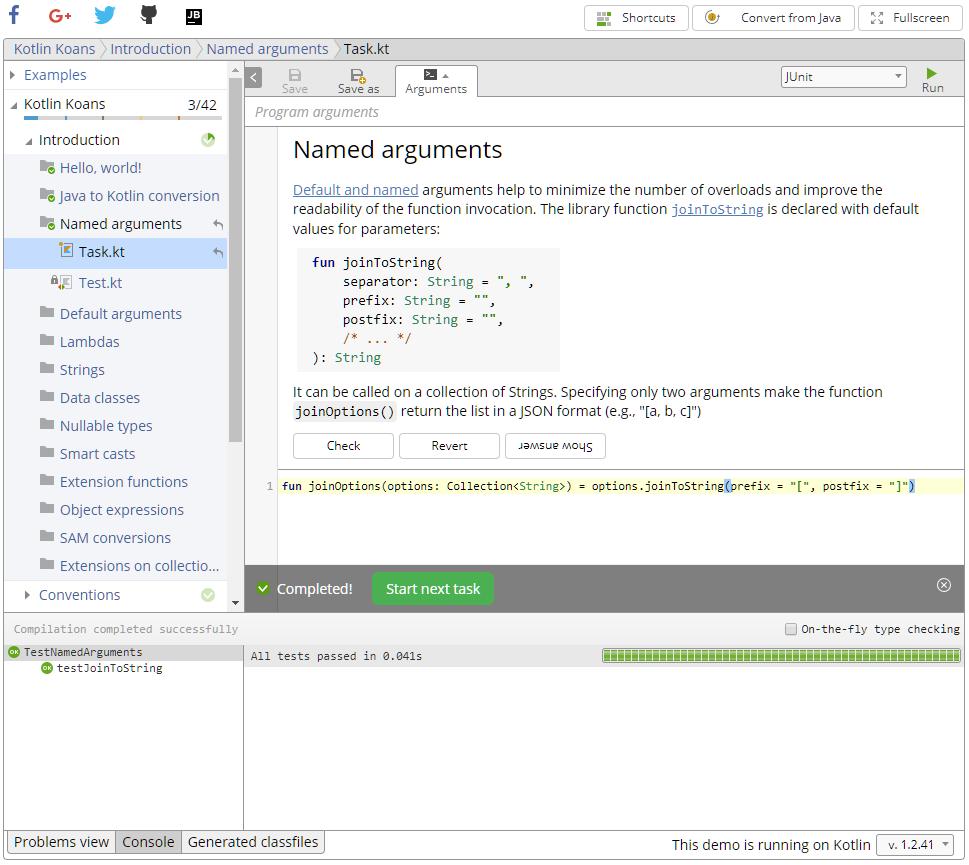
Task: Click the Twitter bird icon
Action: click(104, 15)
